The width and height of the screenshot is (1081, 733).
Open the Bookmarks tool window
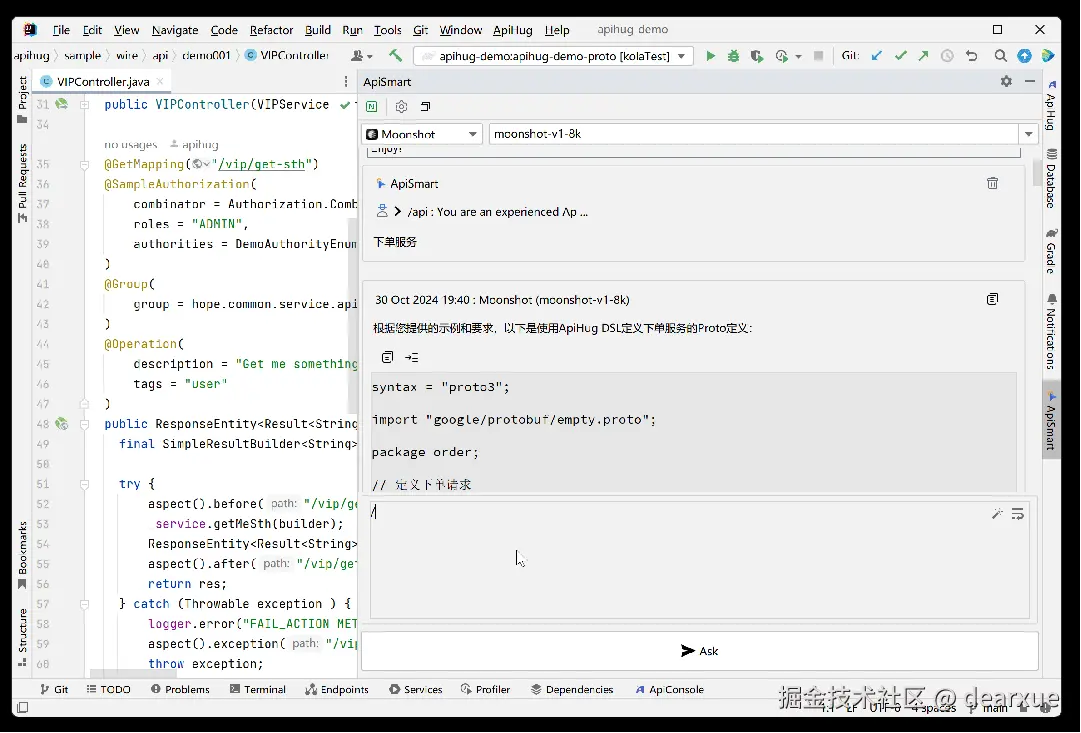22,555
